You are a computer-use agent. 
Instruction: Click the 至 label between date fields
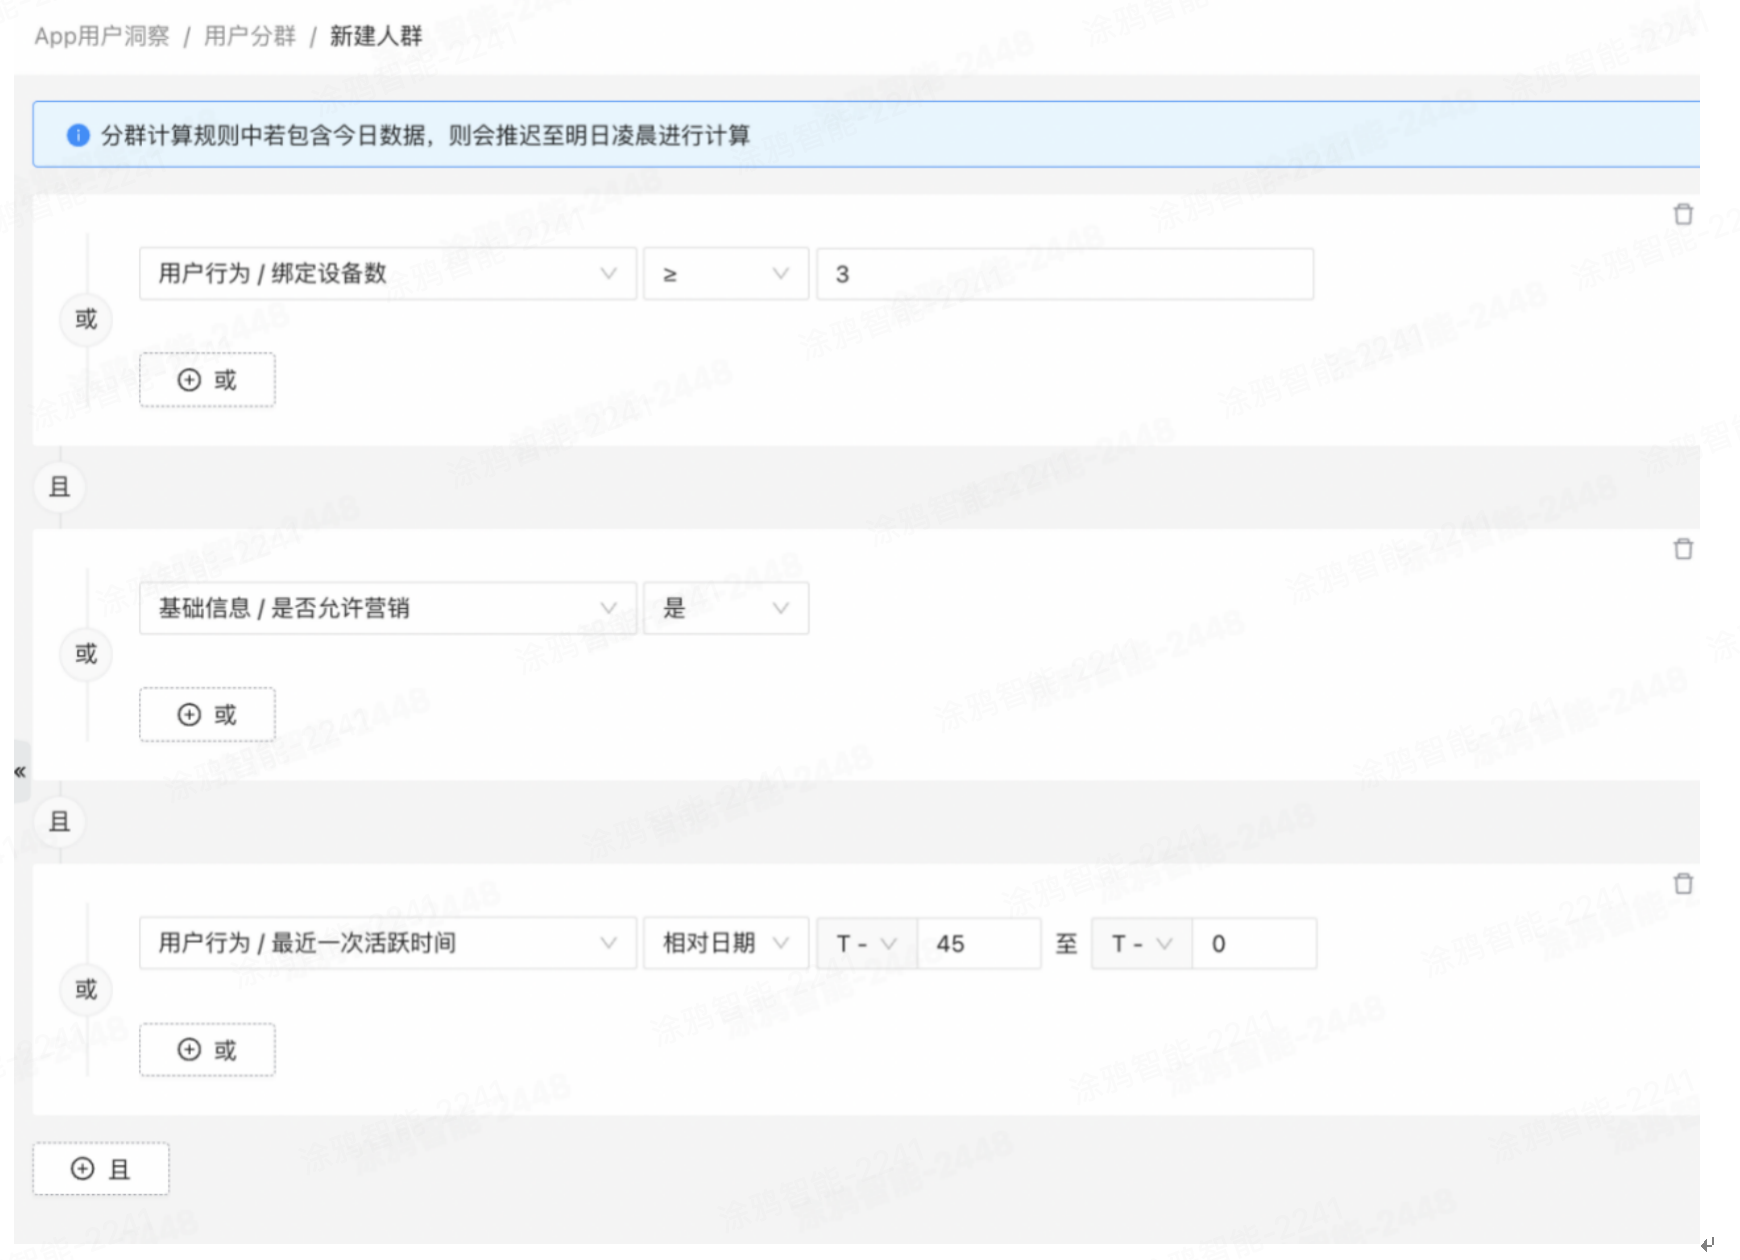(1067, 943)
